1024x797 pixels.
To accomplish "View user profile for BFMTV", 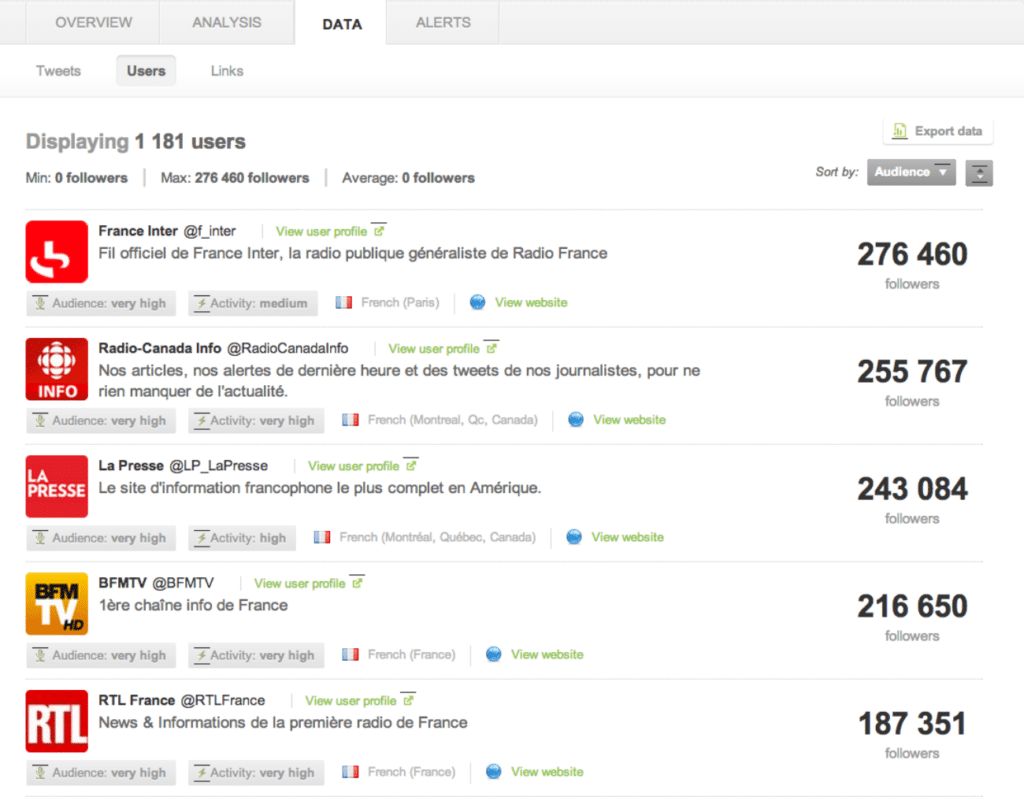I will pos(299,583).
